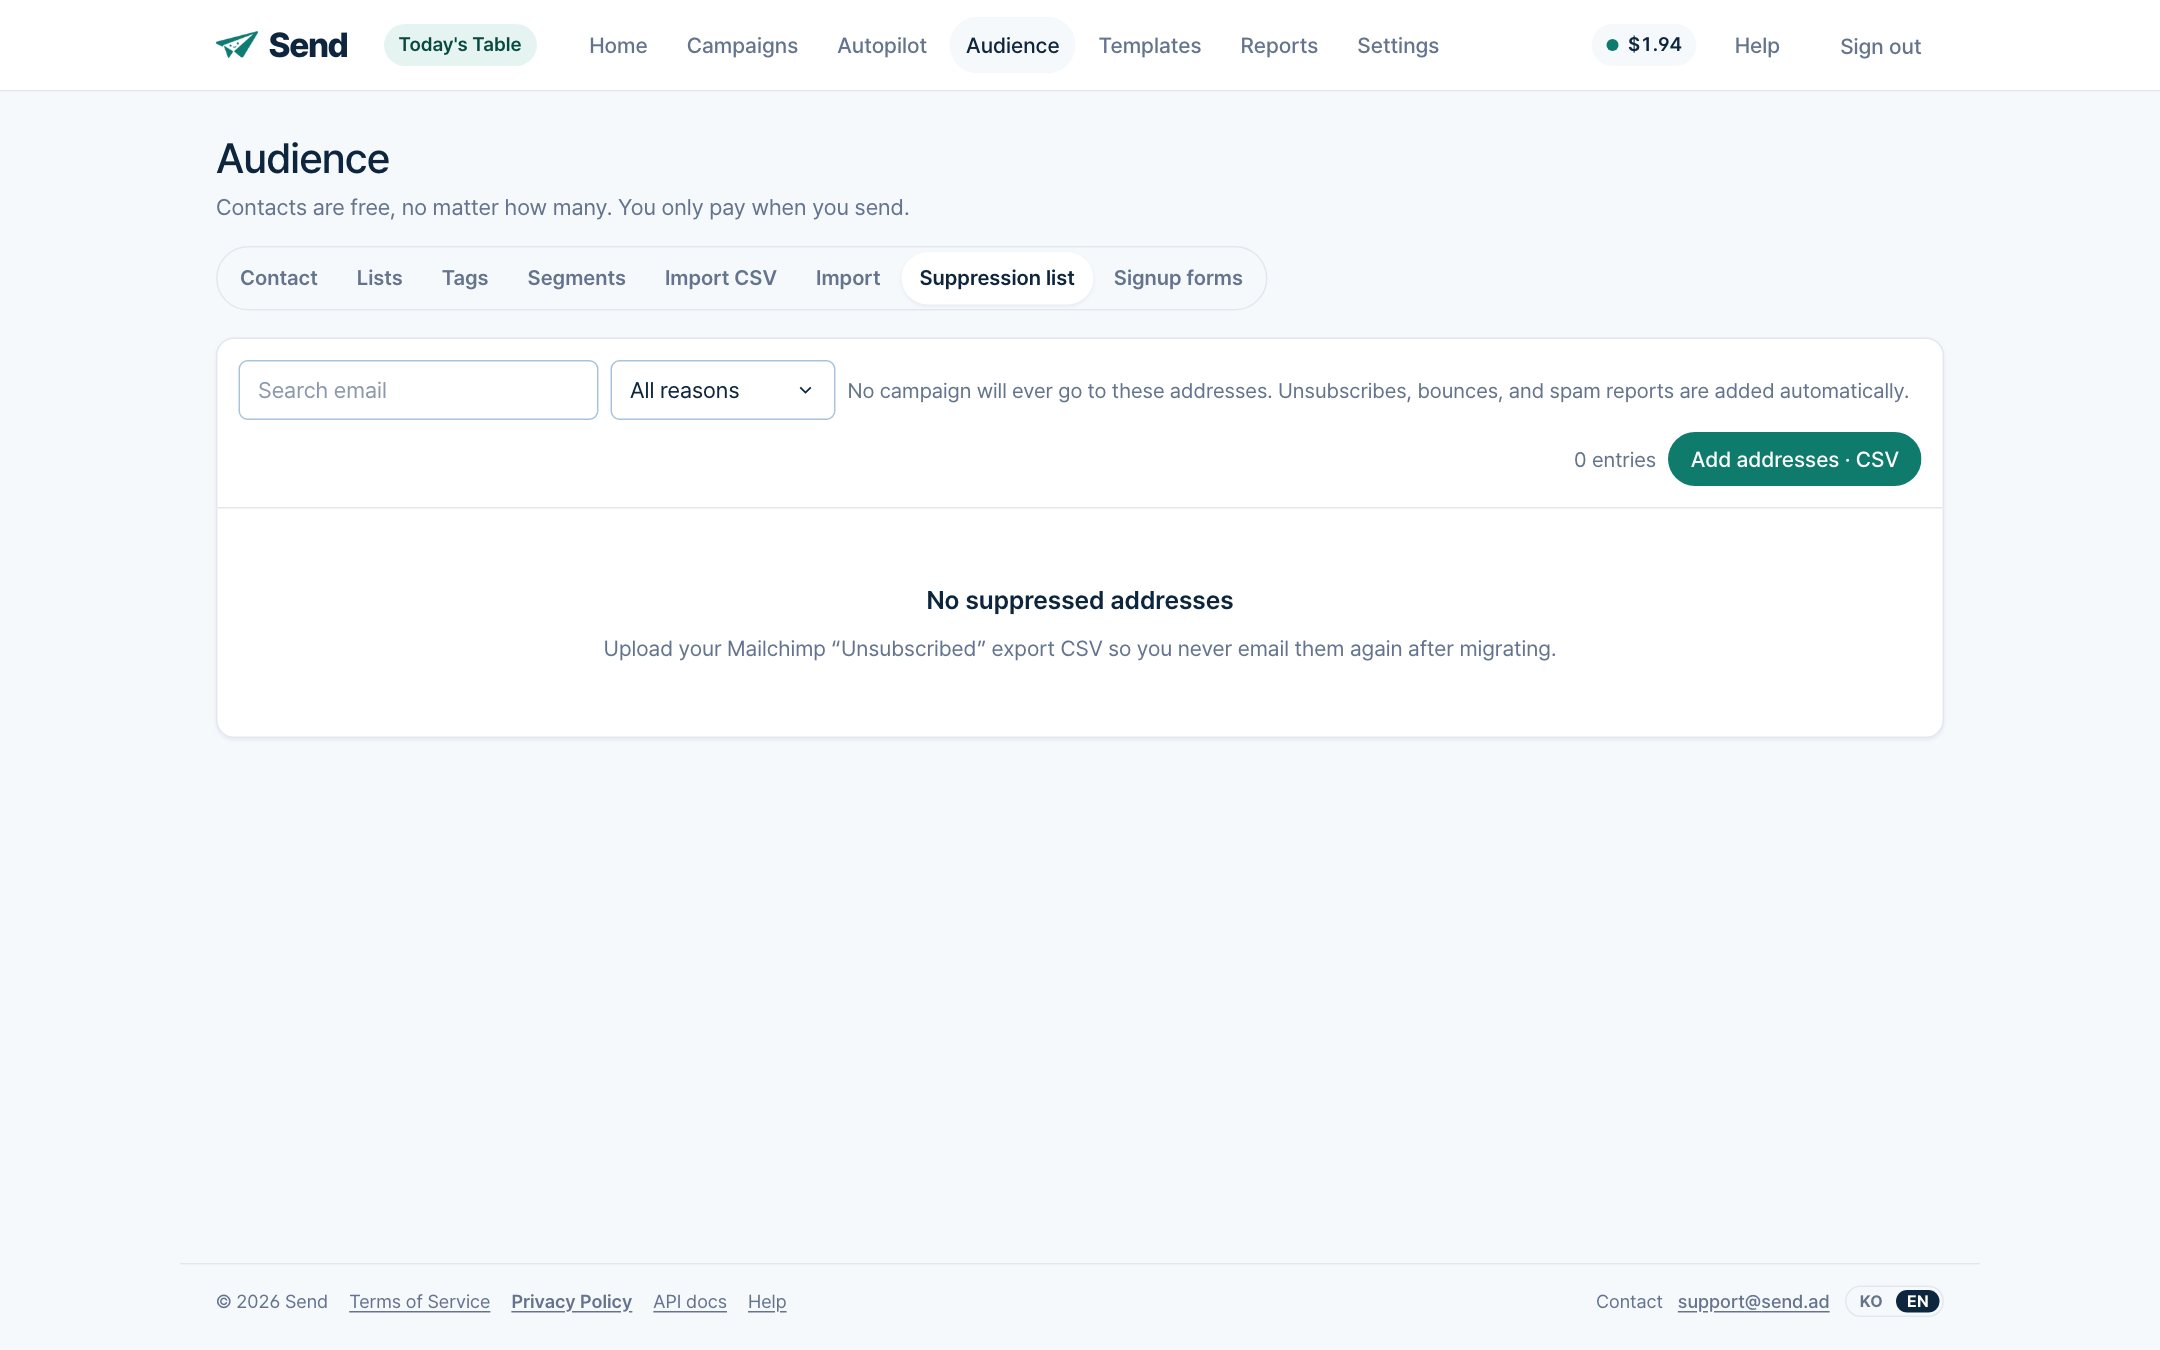This screenshot has width=2160, height=1350.
Task: Open Reports in the navigation
Action: [1279, 45]
